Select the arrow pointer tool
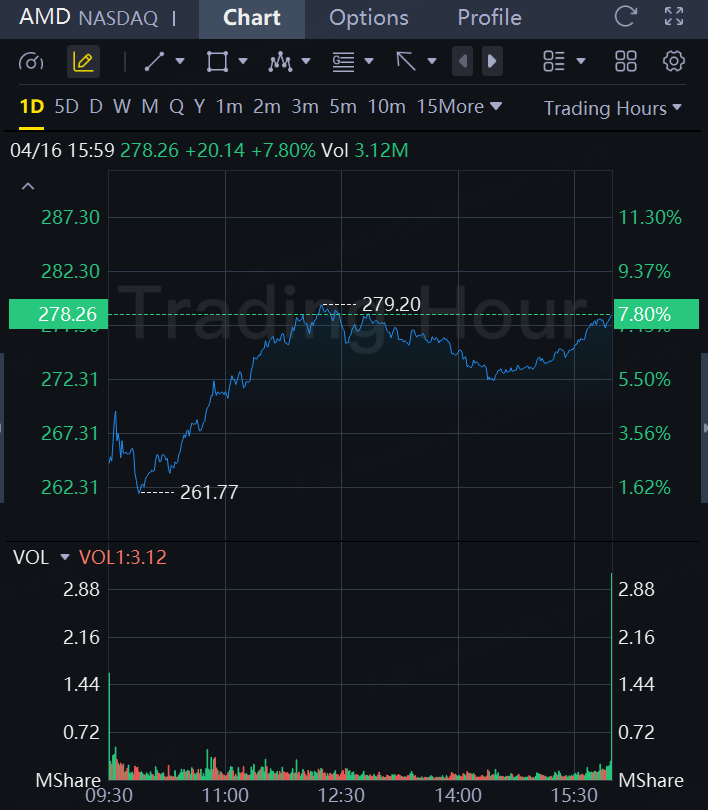 point(406,61)
